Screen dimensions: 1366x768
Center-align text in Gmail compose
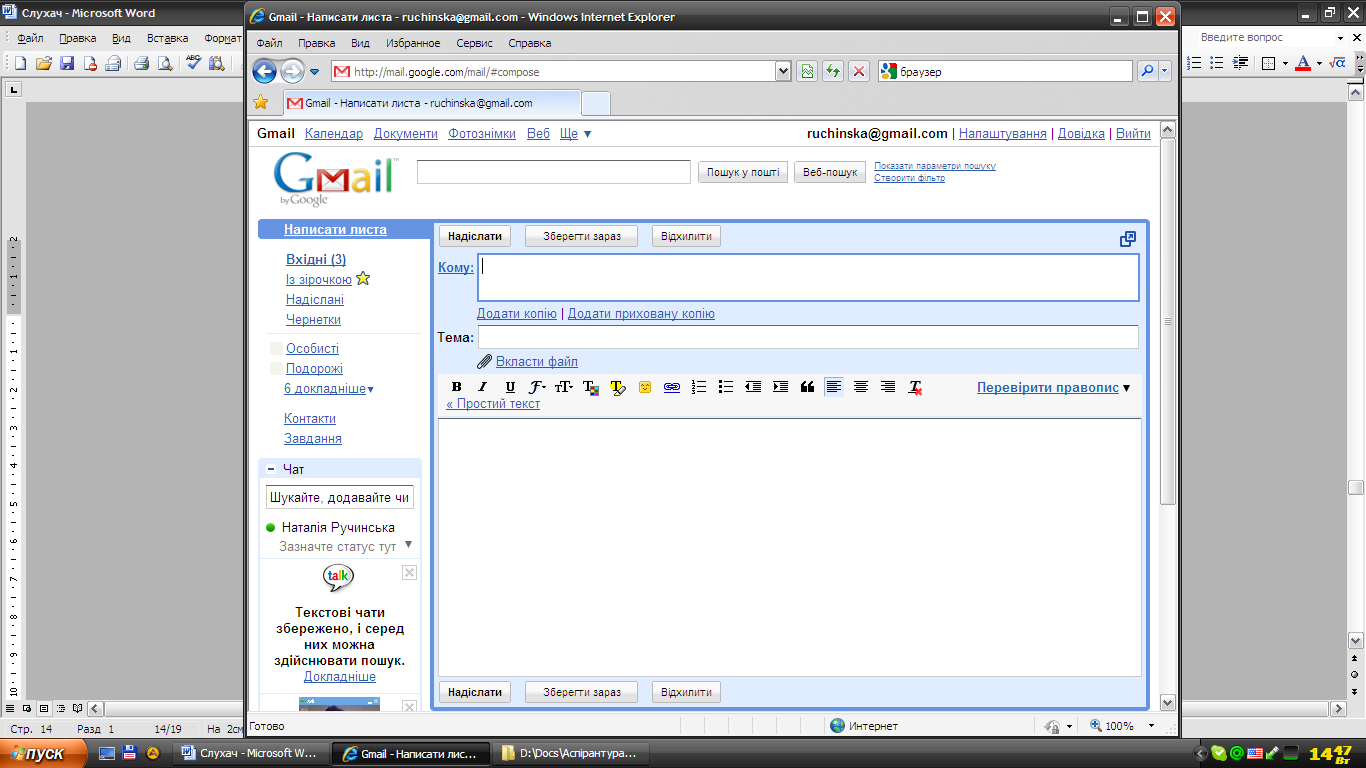pos(861,388)
